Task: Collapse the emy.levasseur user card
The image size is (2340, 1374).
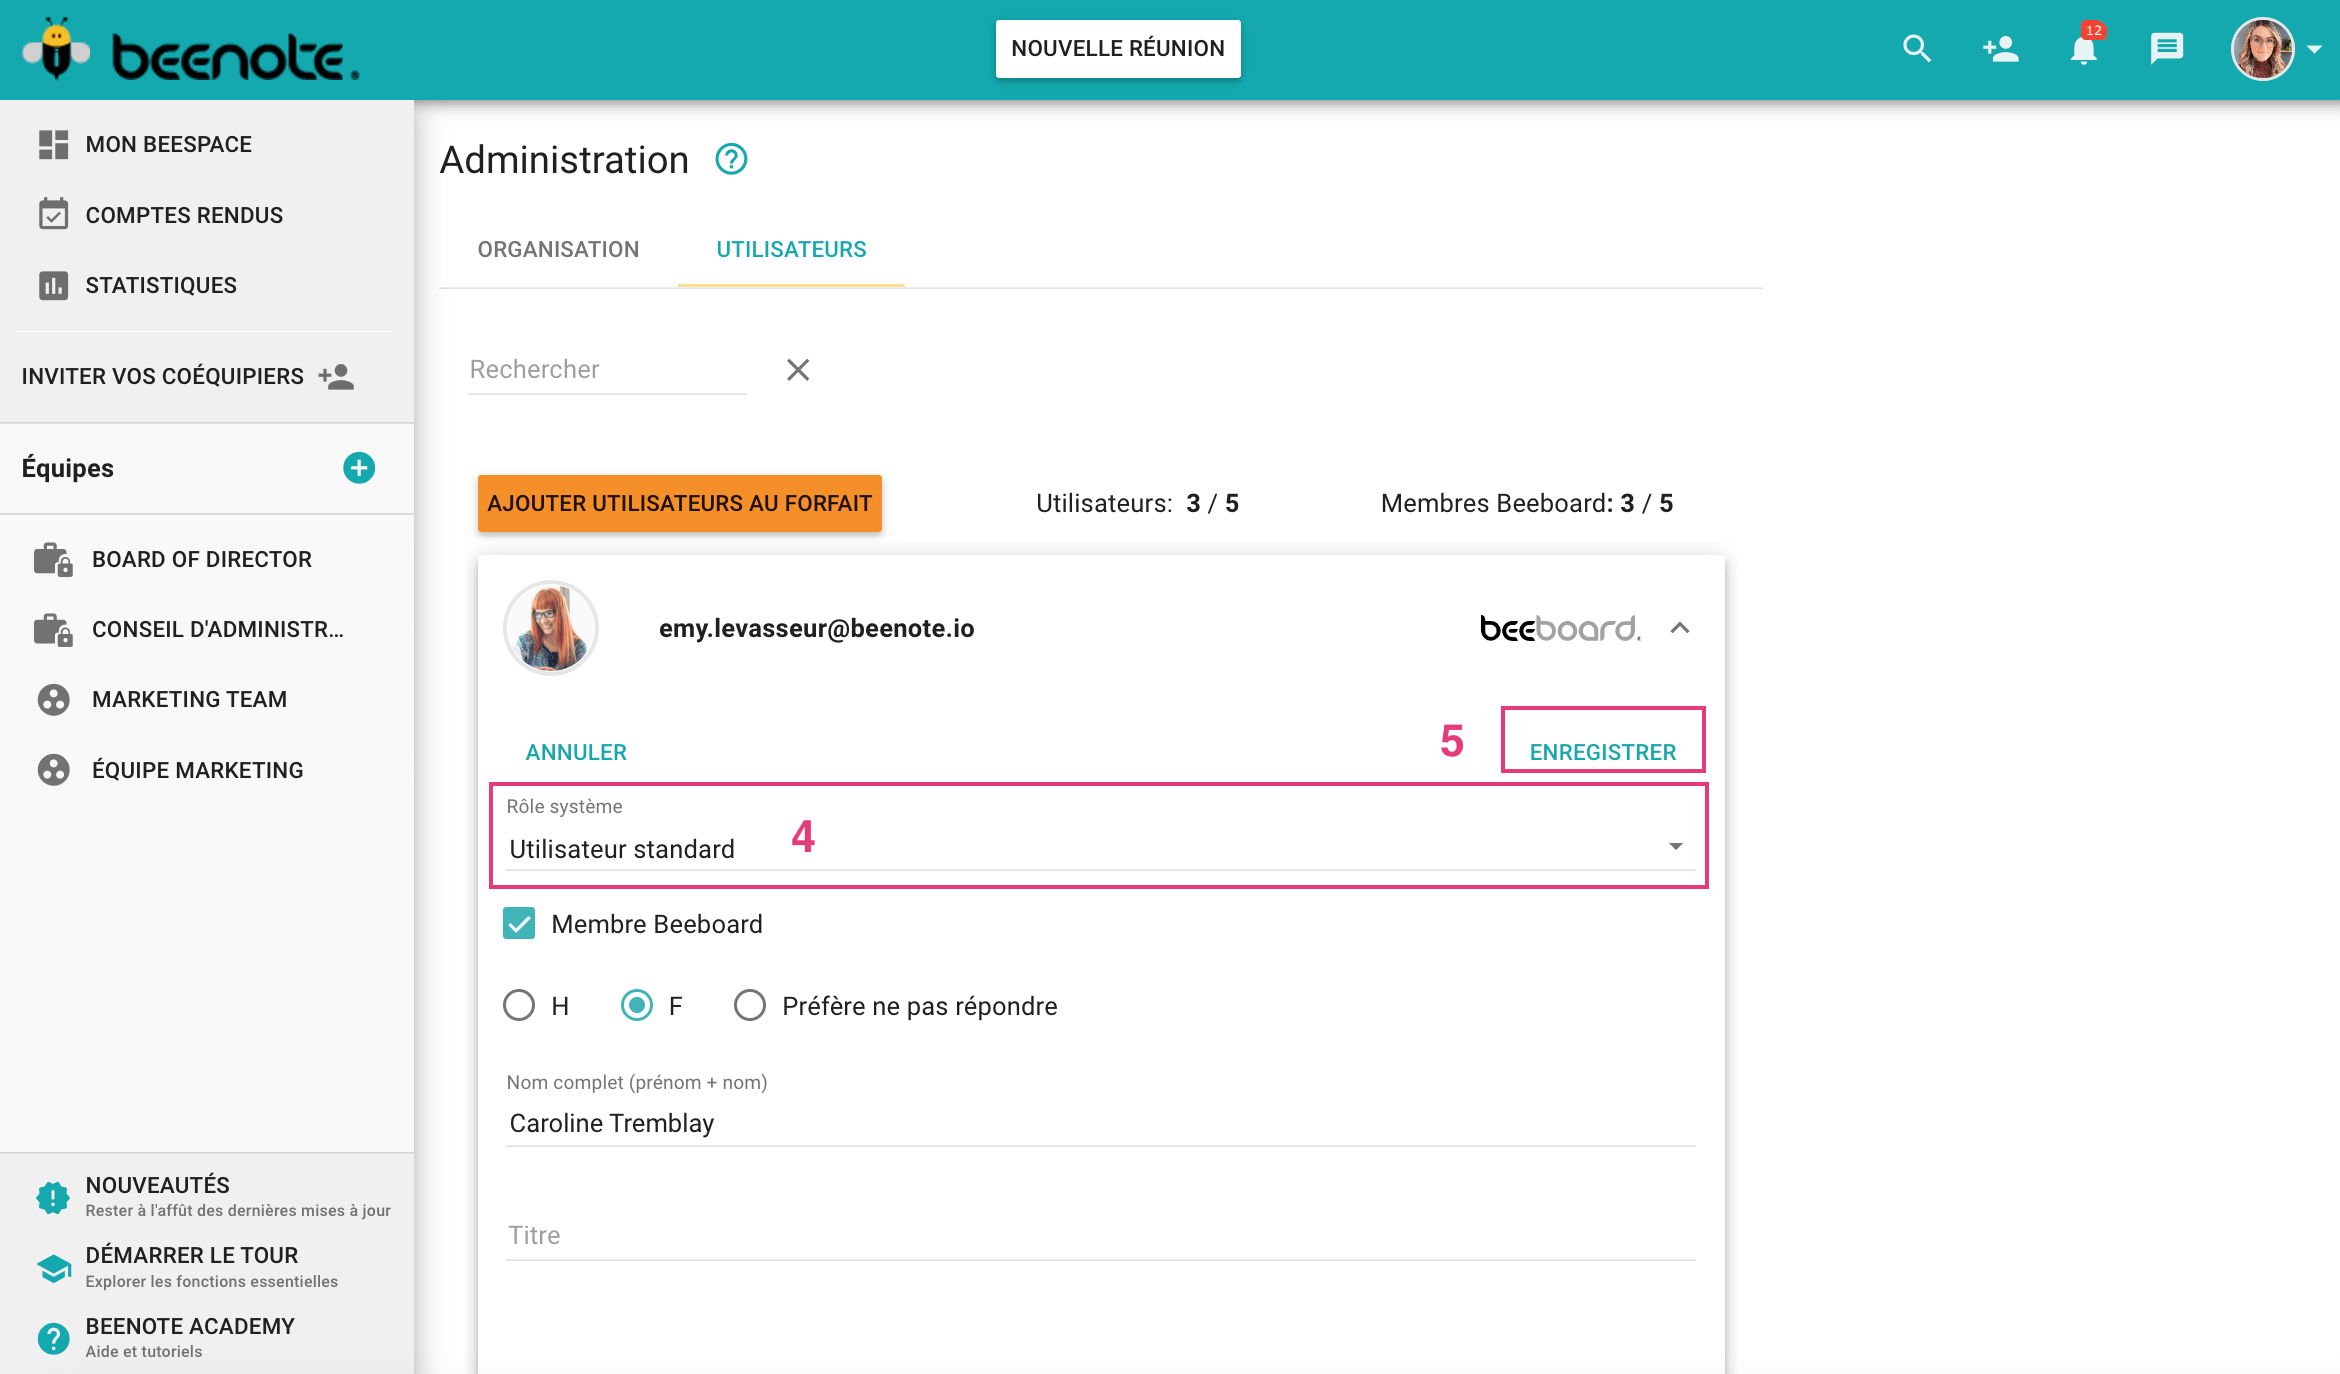Action: [x=1680, y=628]
